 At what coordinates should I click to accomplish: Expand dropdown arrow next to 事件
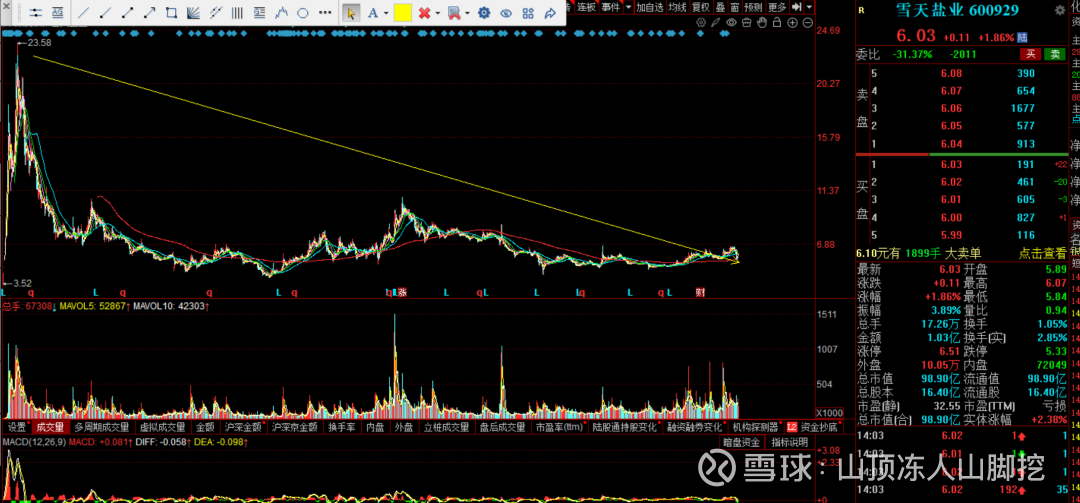pos(628,7)
